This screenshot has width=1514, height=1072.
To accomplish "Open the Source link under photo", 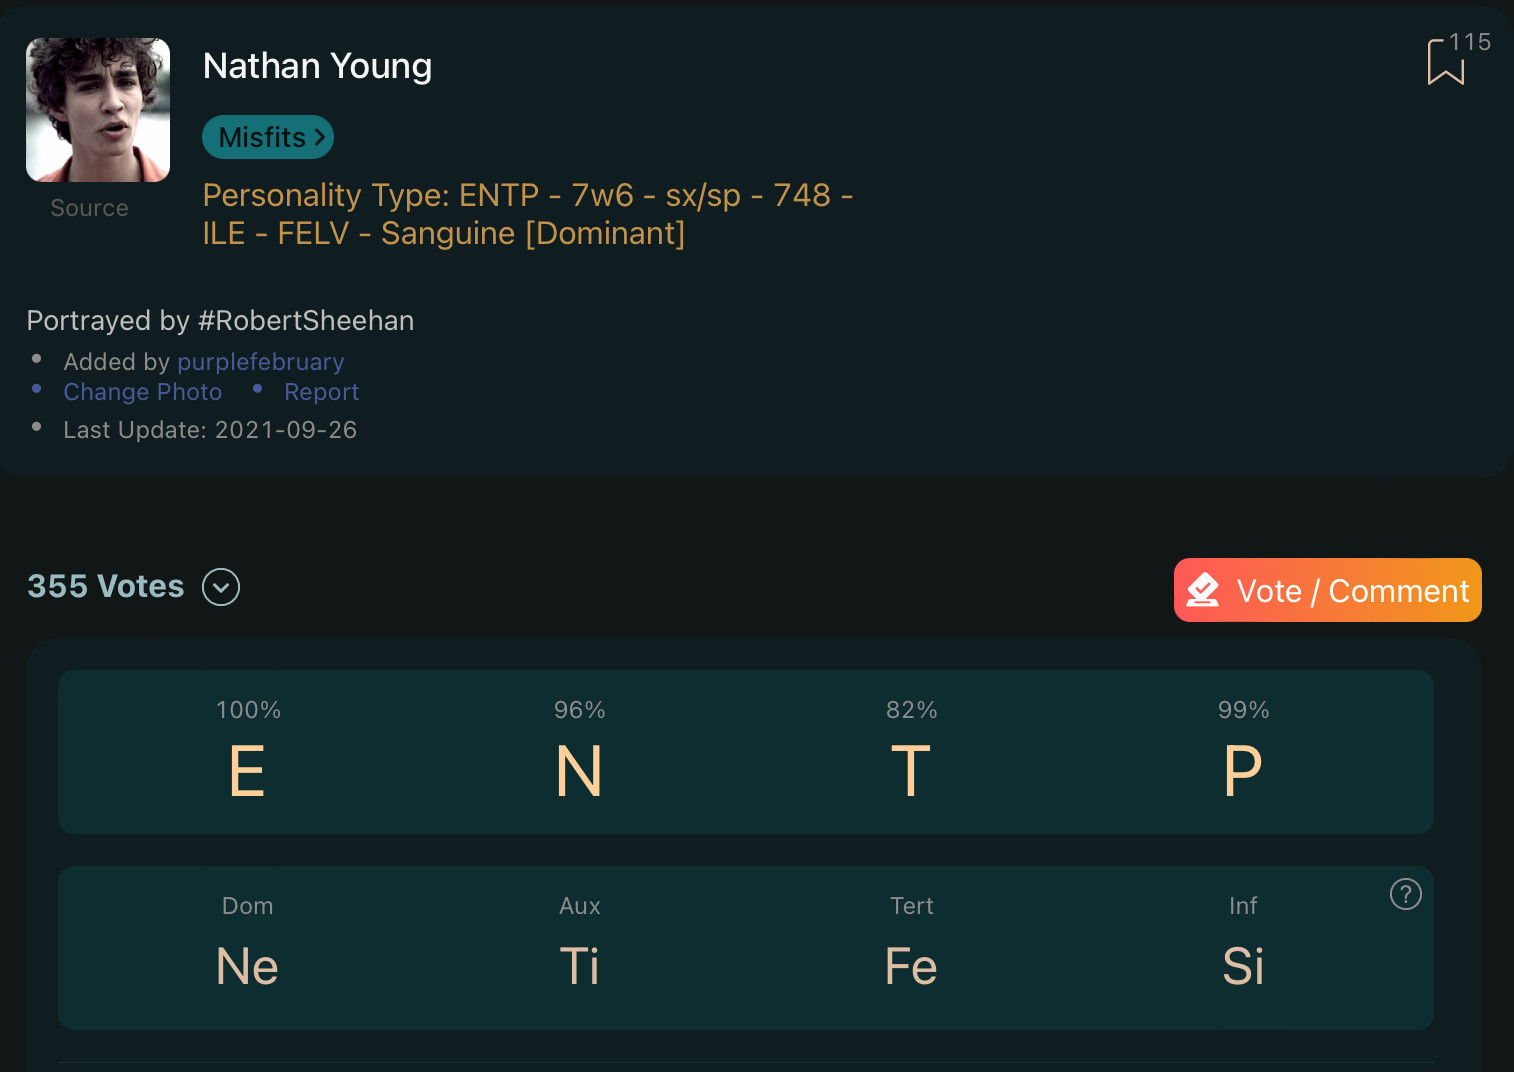I will point(90,208).
